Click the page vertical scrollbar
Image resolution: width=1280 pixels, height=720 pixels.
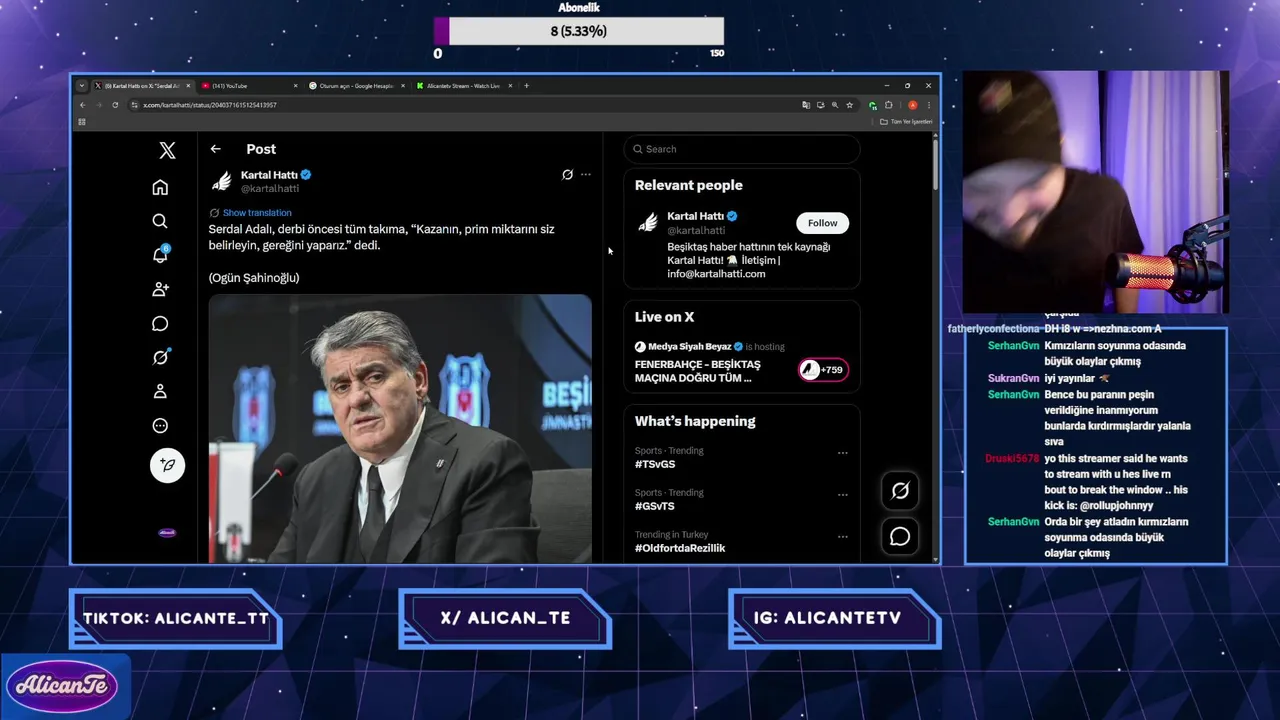point(935,163)
